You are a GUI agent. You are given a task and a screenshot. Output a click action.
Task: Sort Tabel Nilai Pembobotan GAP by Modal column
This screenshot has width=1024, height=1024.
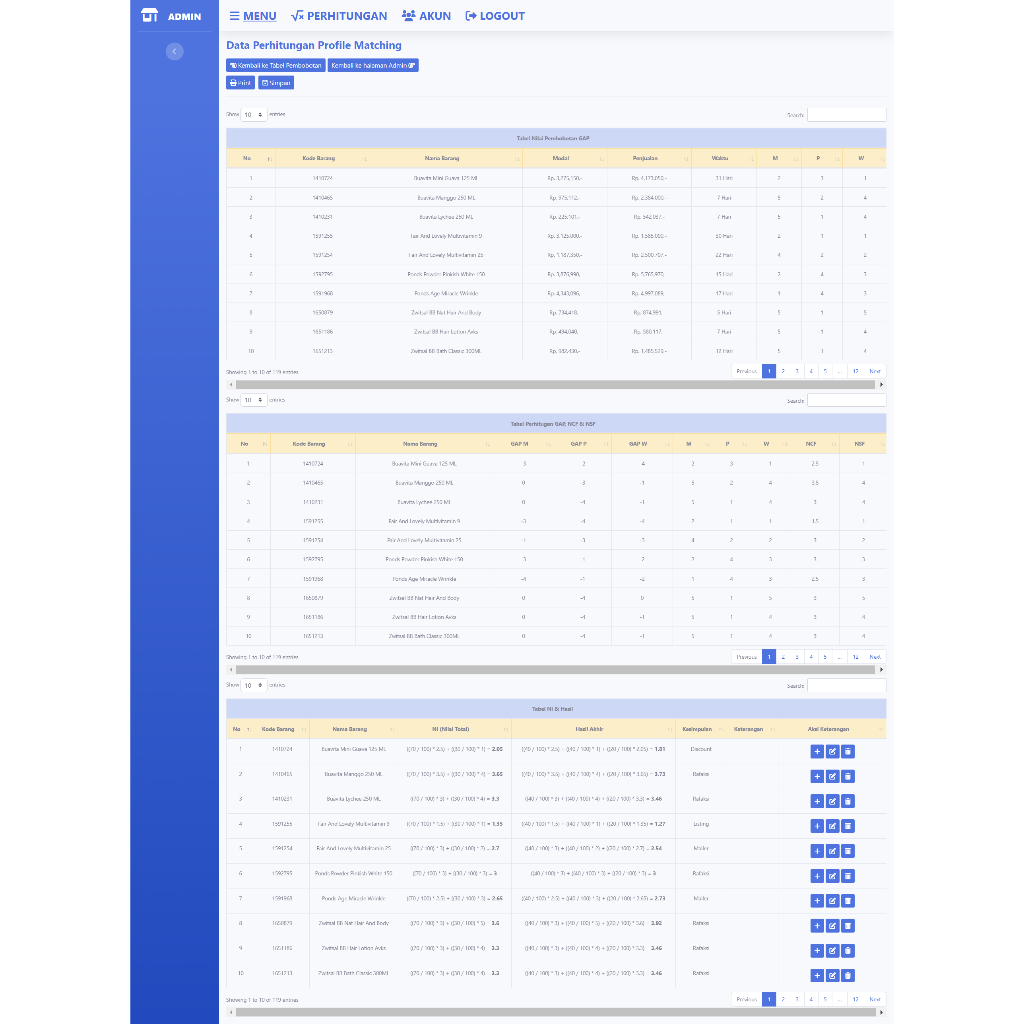pyautogui.click(x=565, y=158)
